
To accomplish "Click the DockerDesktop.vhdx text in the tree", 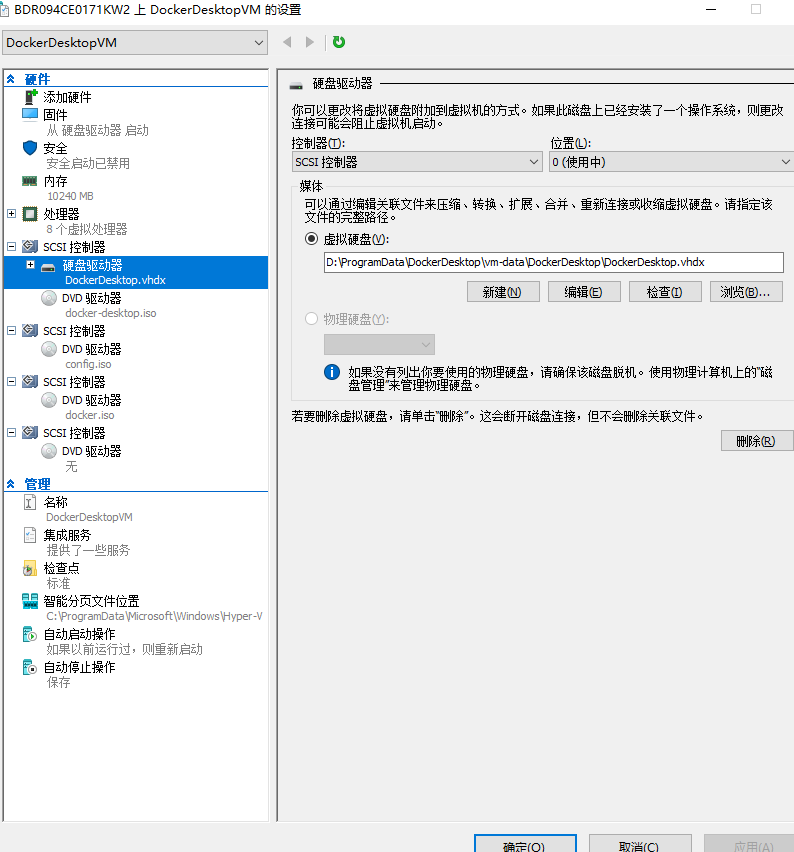I will tap(115, 280).
